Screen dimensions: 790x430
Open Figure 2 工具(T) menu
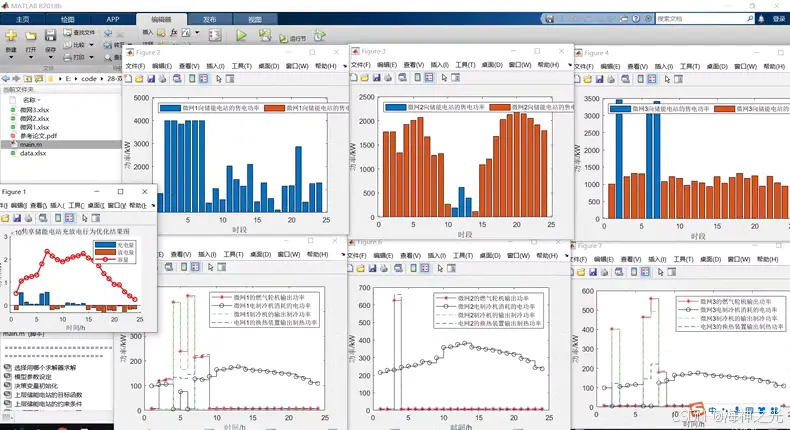(241, 66)
